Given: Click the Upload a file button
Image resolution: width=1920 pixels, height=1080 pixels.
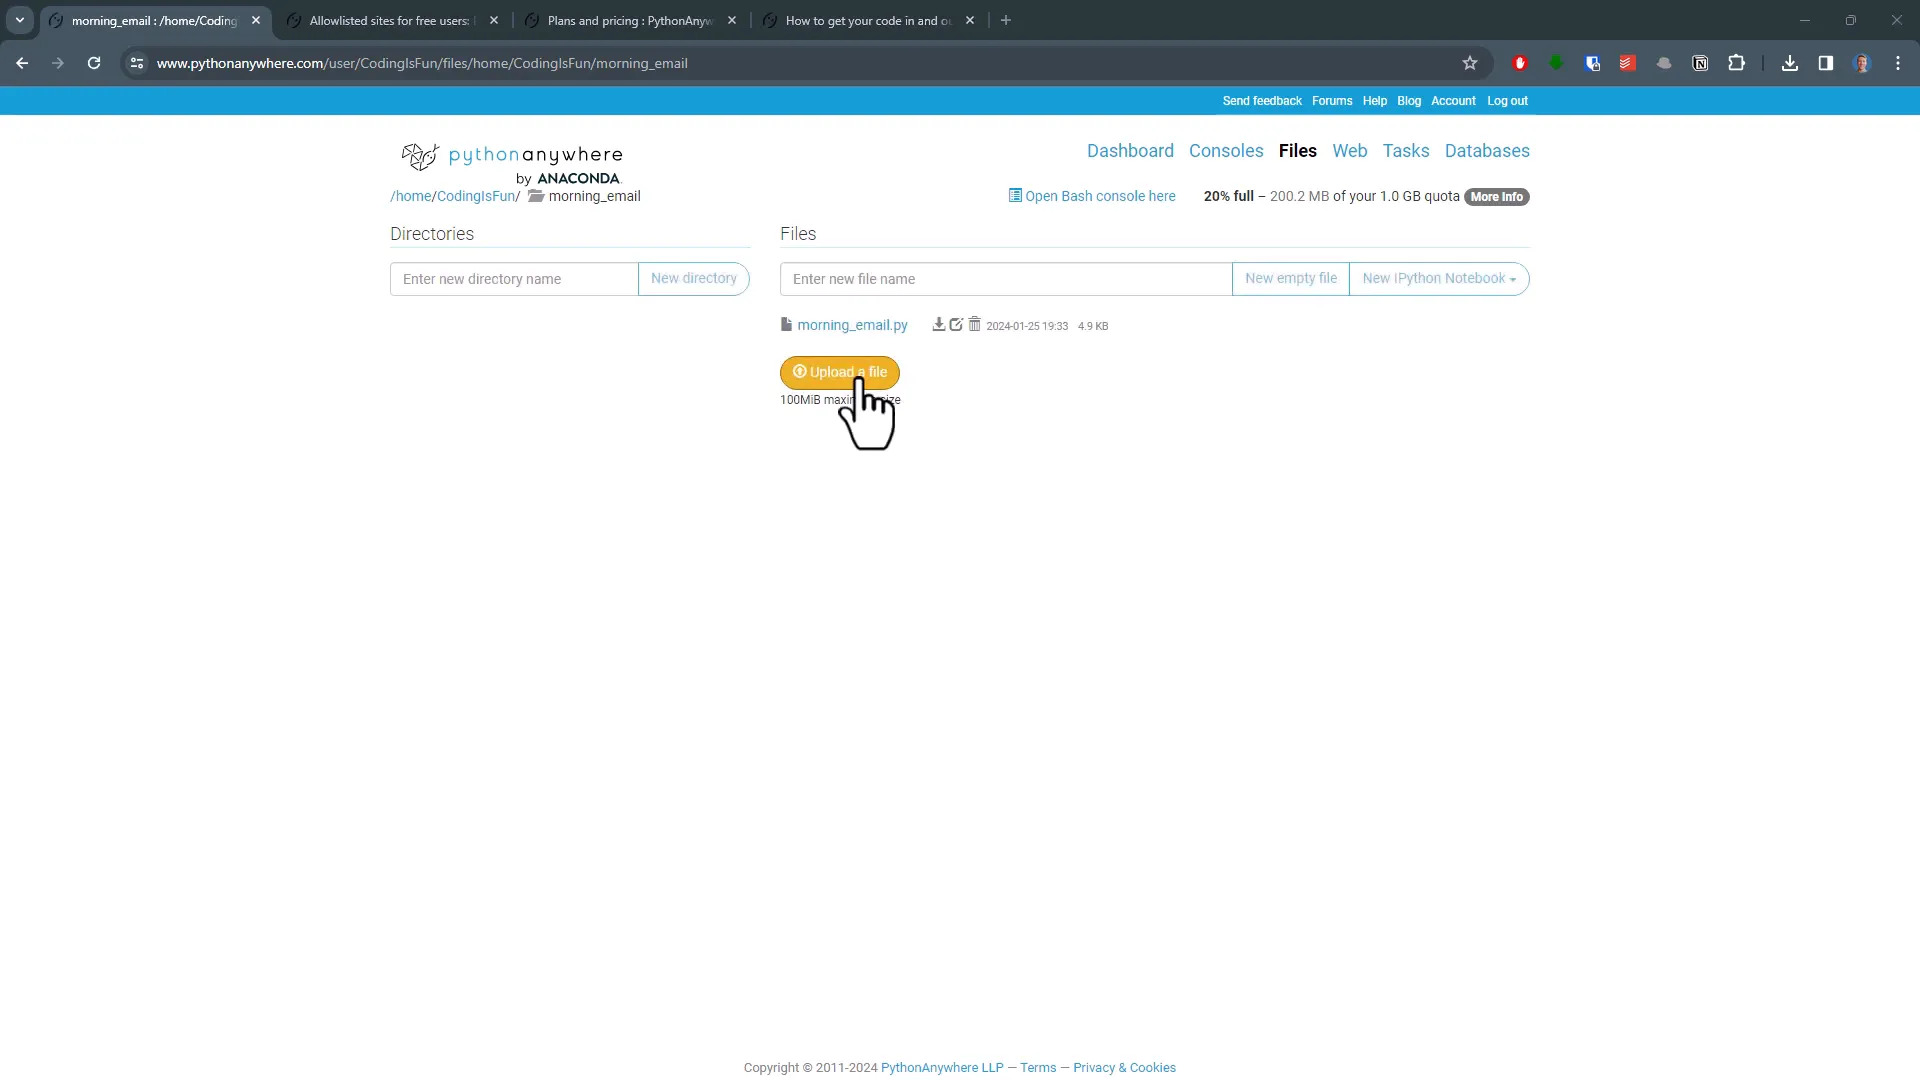Looking at the screenshot, I should pos(840,372).
